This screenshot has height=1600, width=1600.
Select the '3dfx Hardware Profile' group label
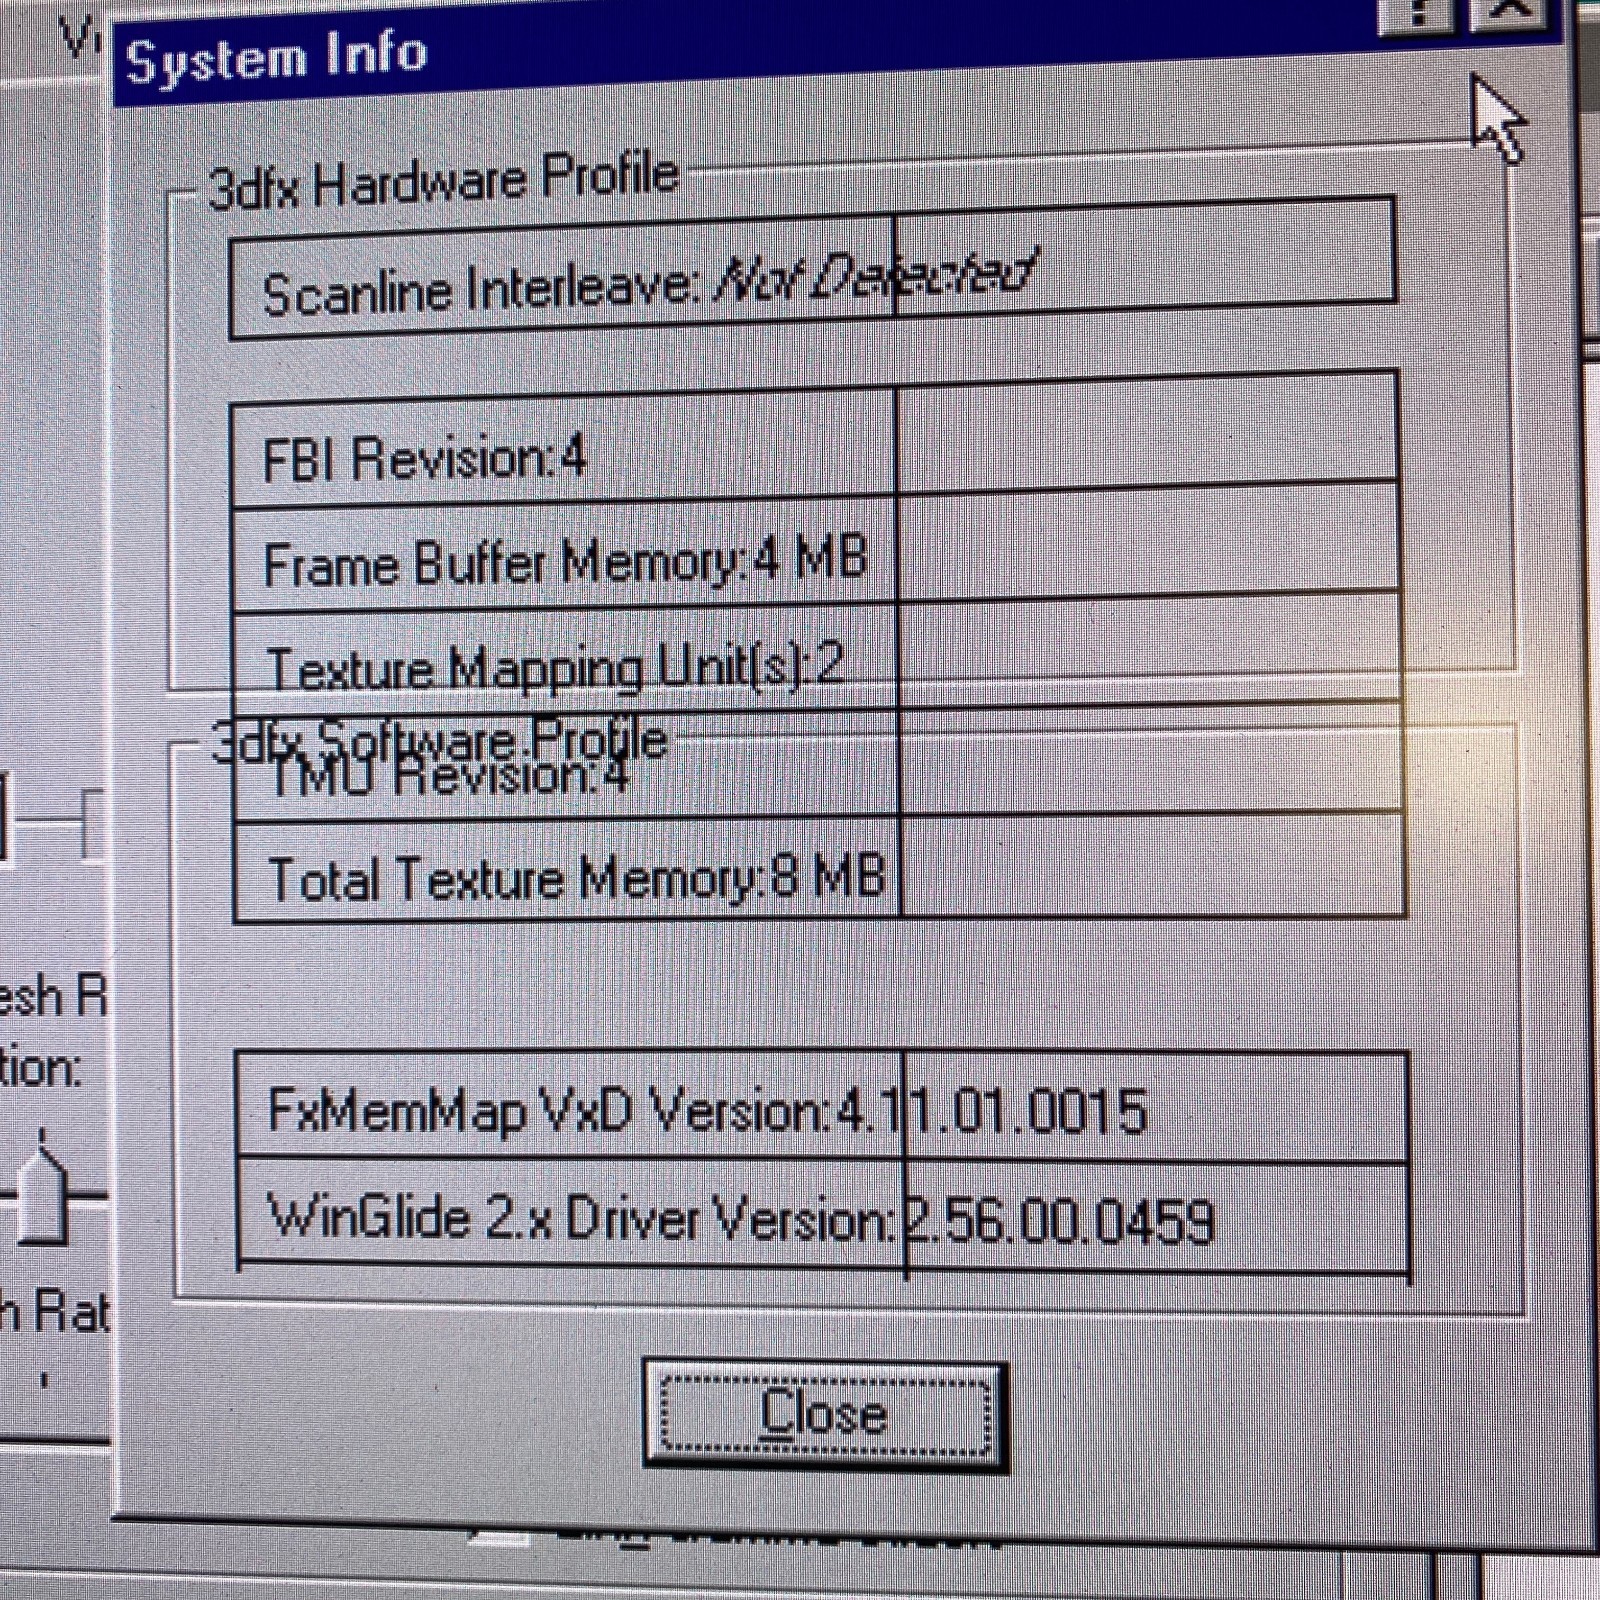[443, 181]
